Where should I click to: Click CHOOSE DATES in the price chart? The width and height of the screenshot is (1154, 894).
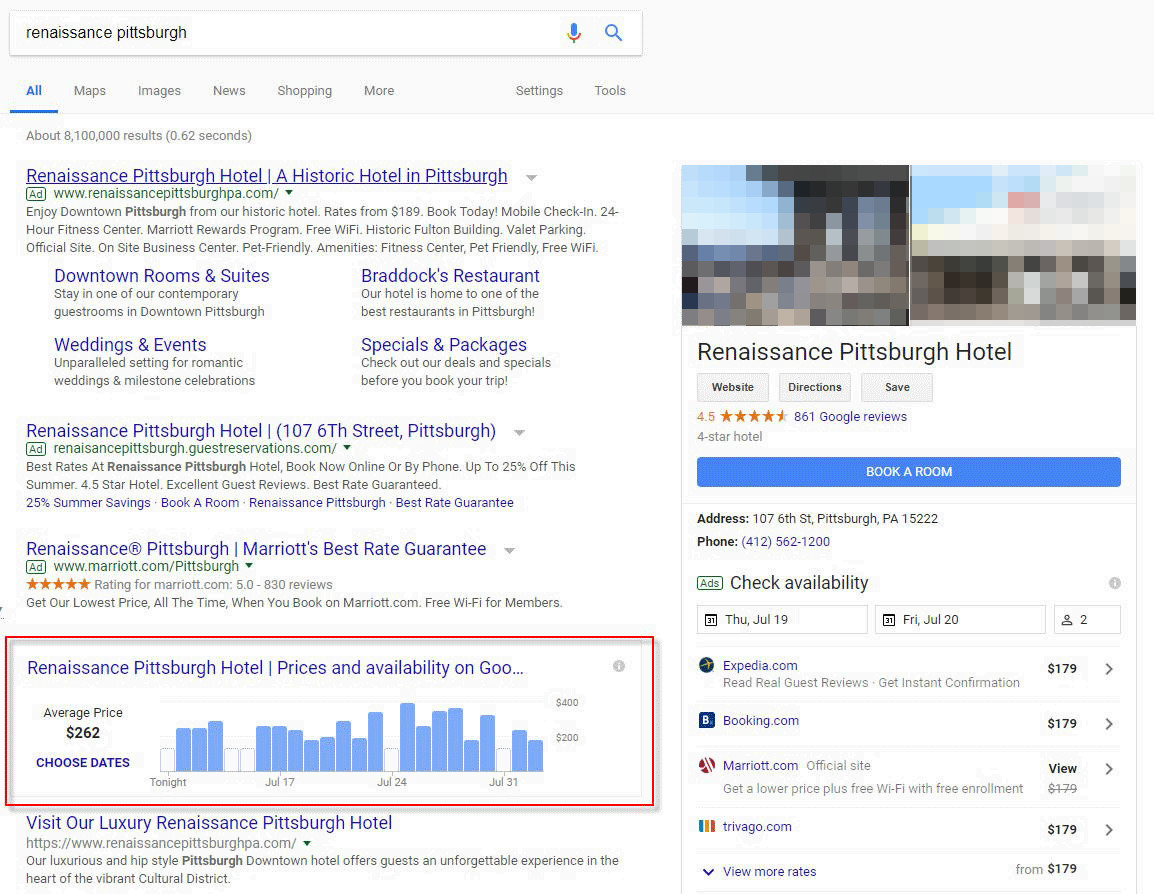pyautogui.click(x=83, y=762)
